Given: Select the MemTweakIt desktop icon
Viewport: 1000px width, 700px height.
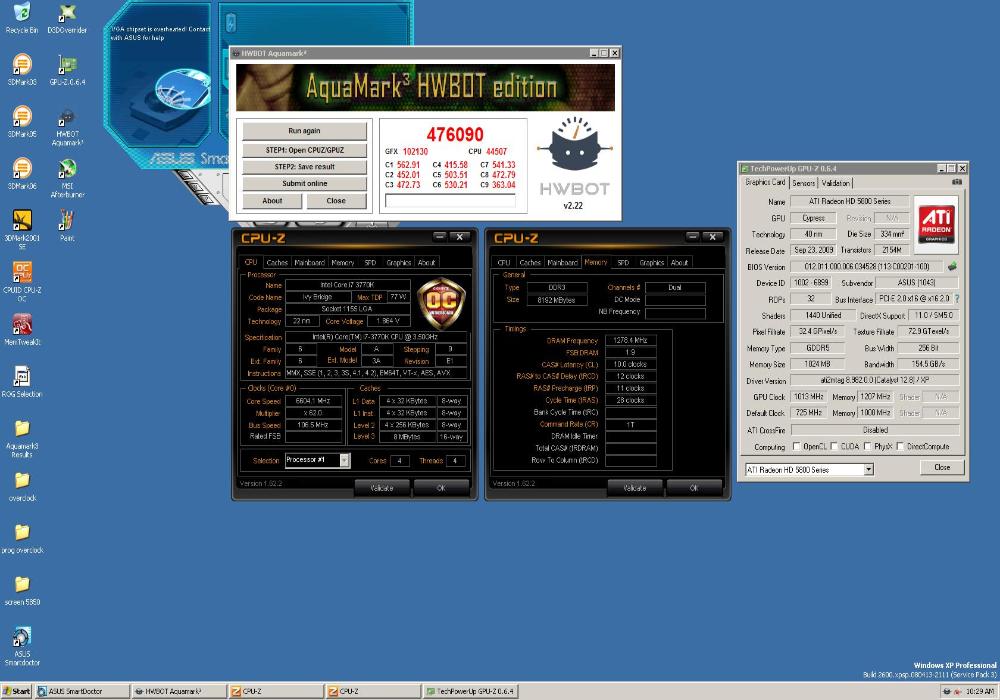Looking at the screenshot, I should click(x=22, y=329).
